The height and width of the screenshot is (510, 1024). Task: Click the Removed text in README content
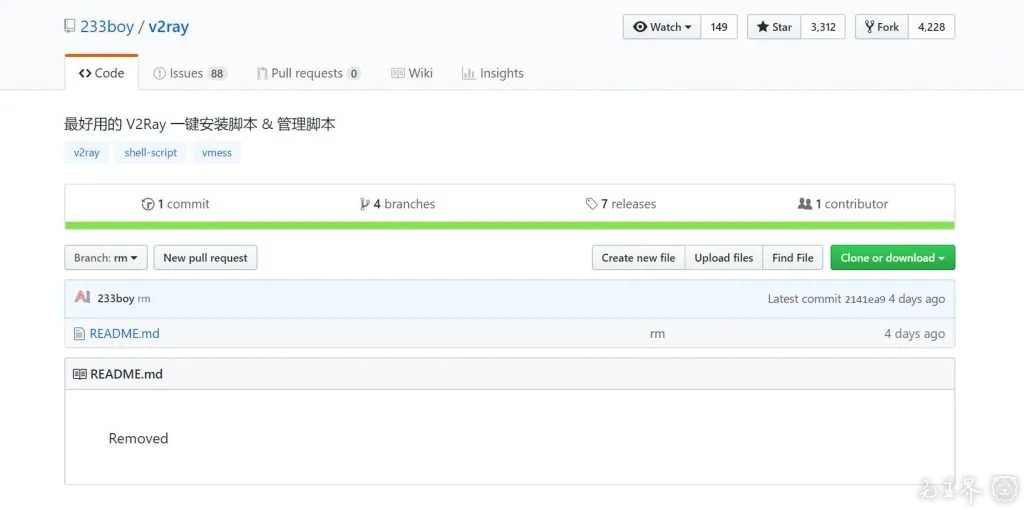click(138, 438)
